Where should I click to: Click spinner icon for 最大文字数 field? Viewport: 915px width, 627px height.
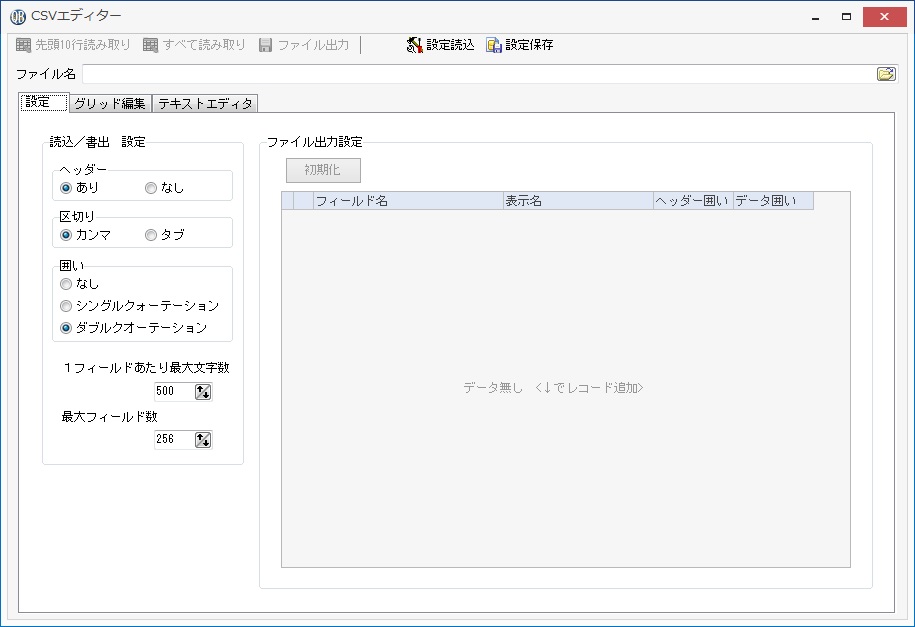(203, 391)
